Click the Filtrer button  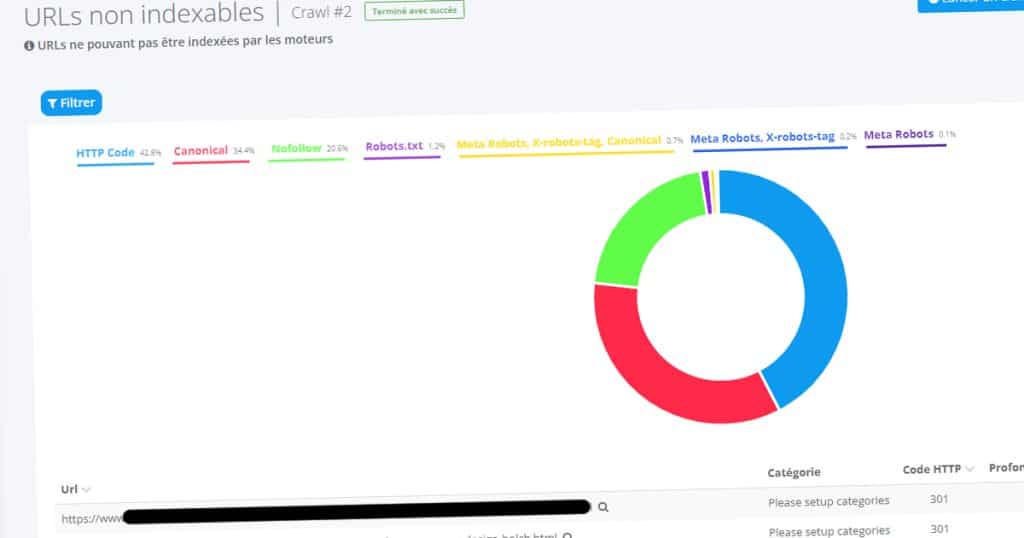tap(71, 103)
